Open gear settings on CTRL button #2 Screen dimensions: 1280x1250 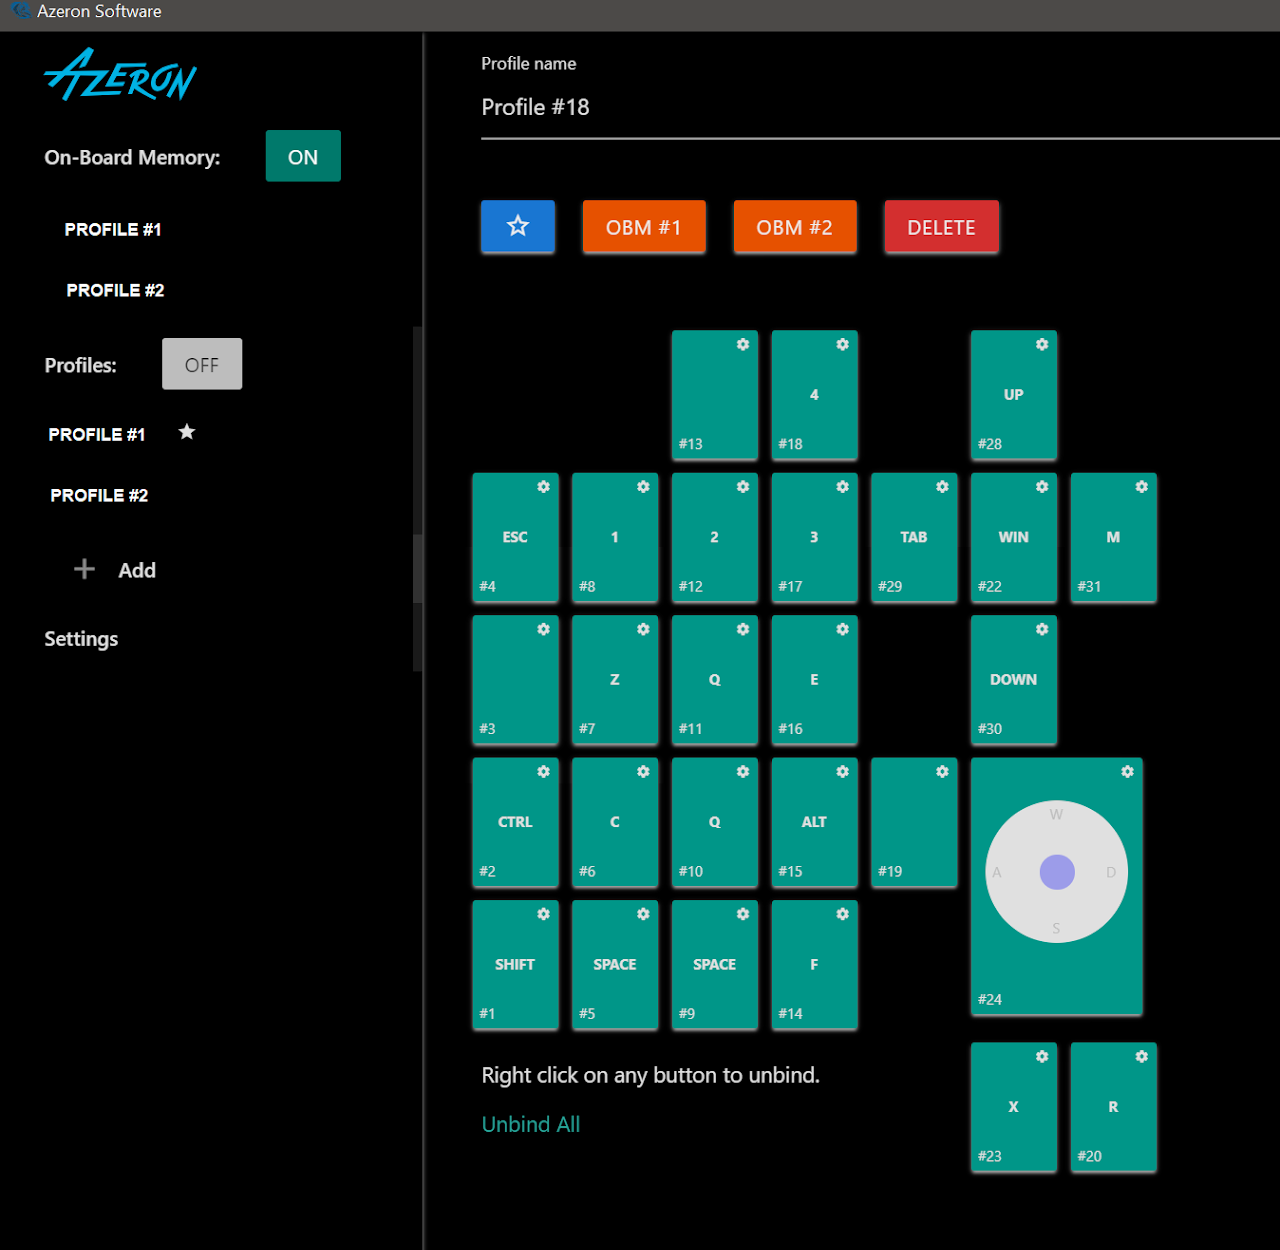click(x=544, y=772)
